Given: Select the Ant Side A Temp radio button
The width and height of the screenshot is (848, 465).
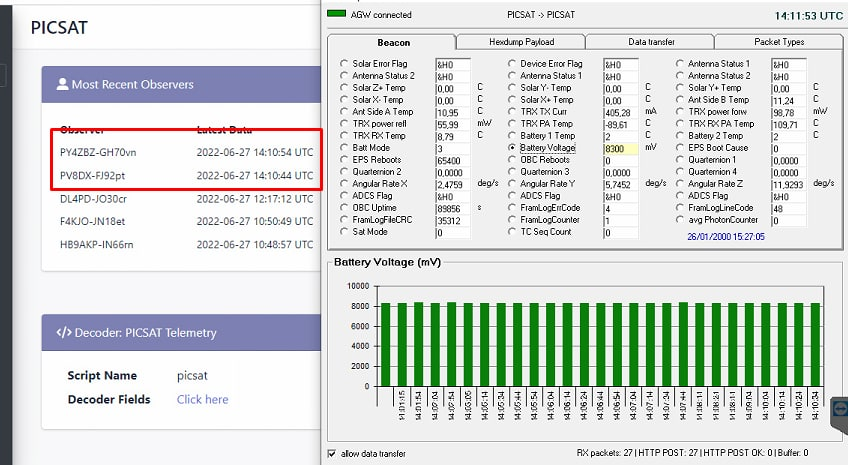Looking at the screenshot, I should pos(343,111).
